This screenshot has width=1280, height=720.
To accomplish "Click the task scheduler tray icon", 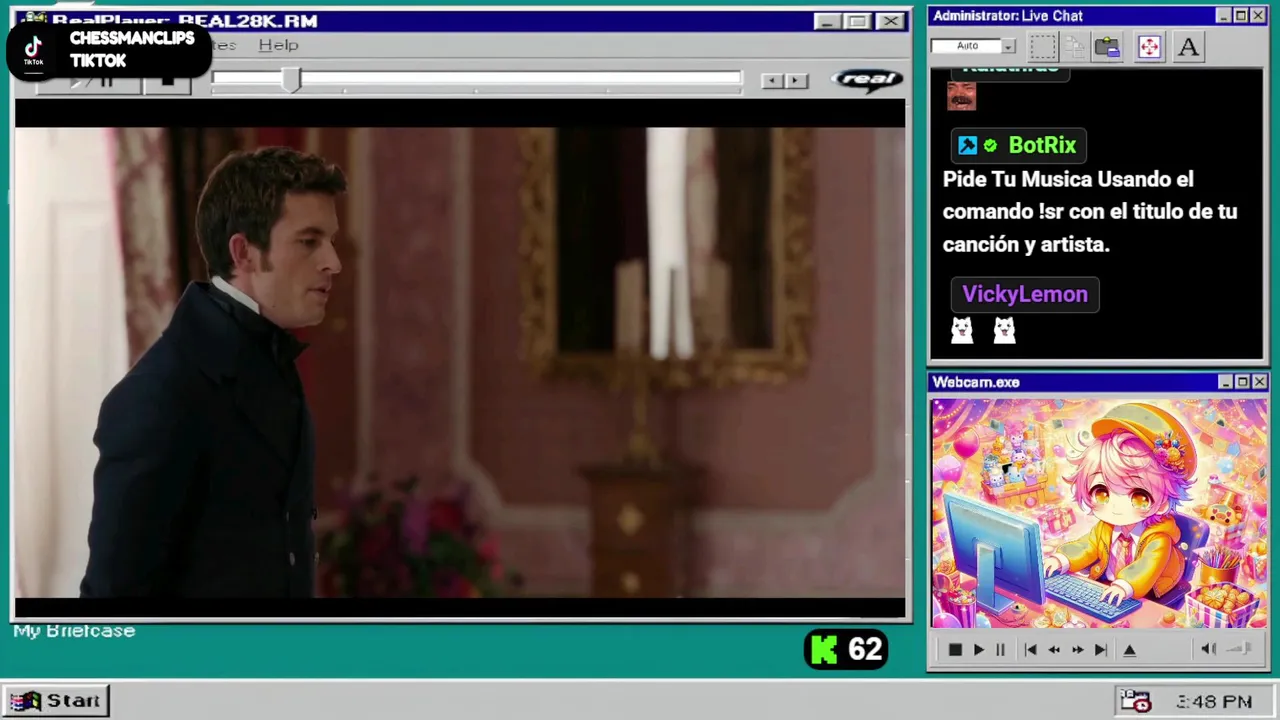I will pos(1135,701).
